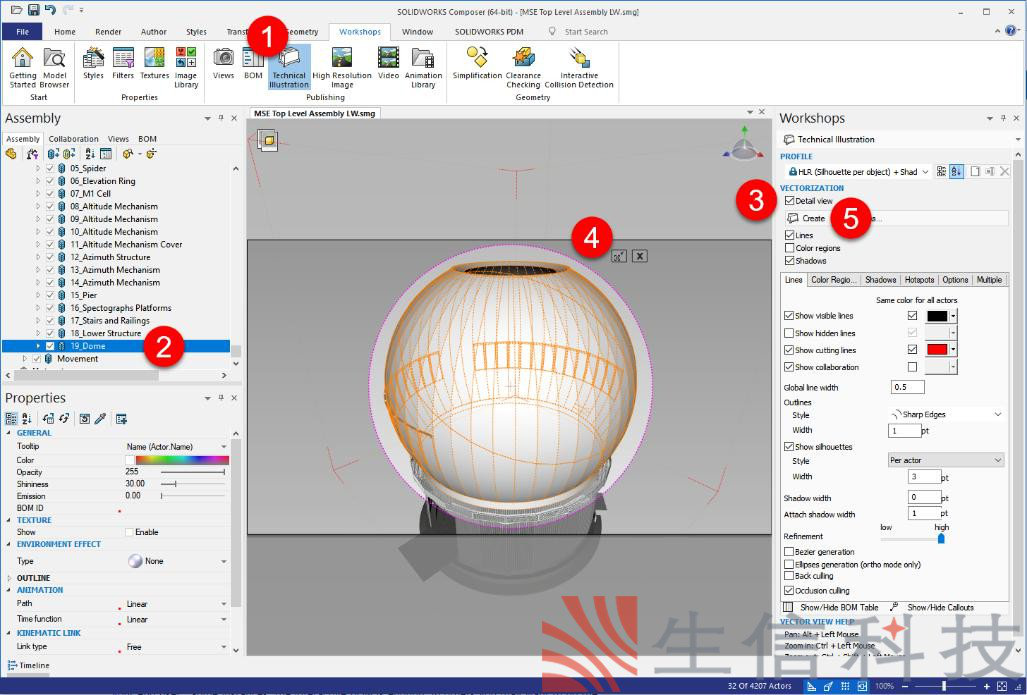Uncheck the Detail view checkbox
1027x695 pixels.
pyautogui.click(x=790, y=201)
